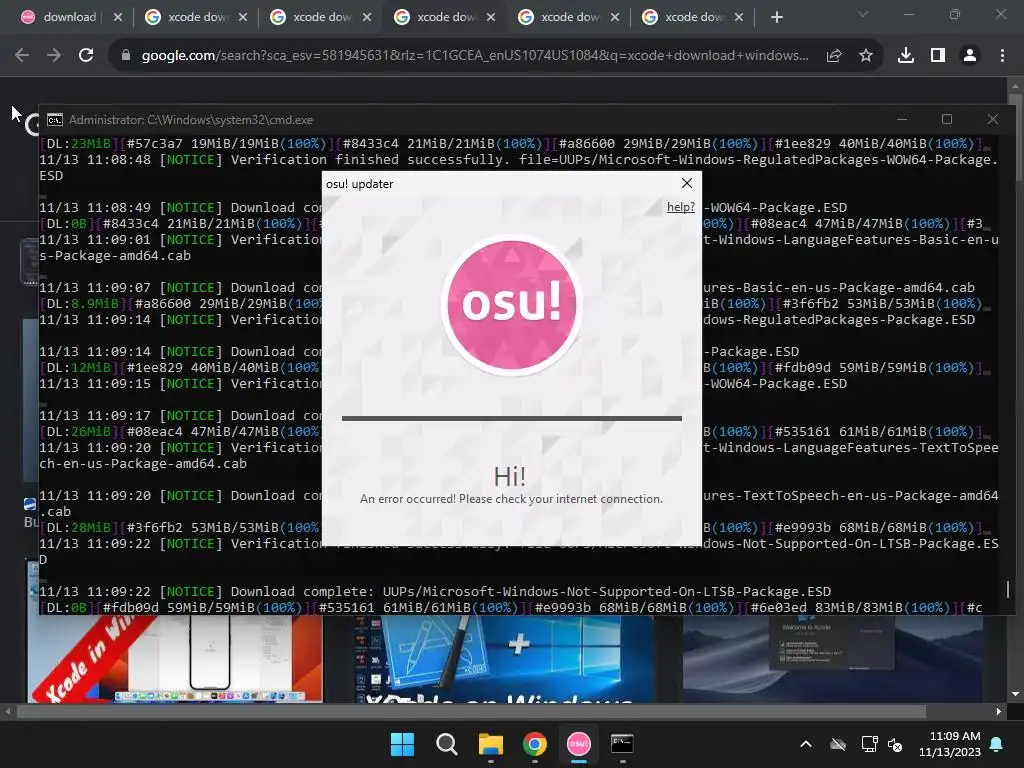
Task: Click the vertical scrollbar up arrow
Action: point(1015,86)
